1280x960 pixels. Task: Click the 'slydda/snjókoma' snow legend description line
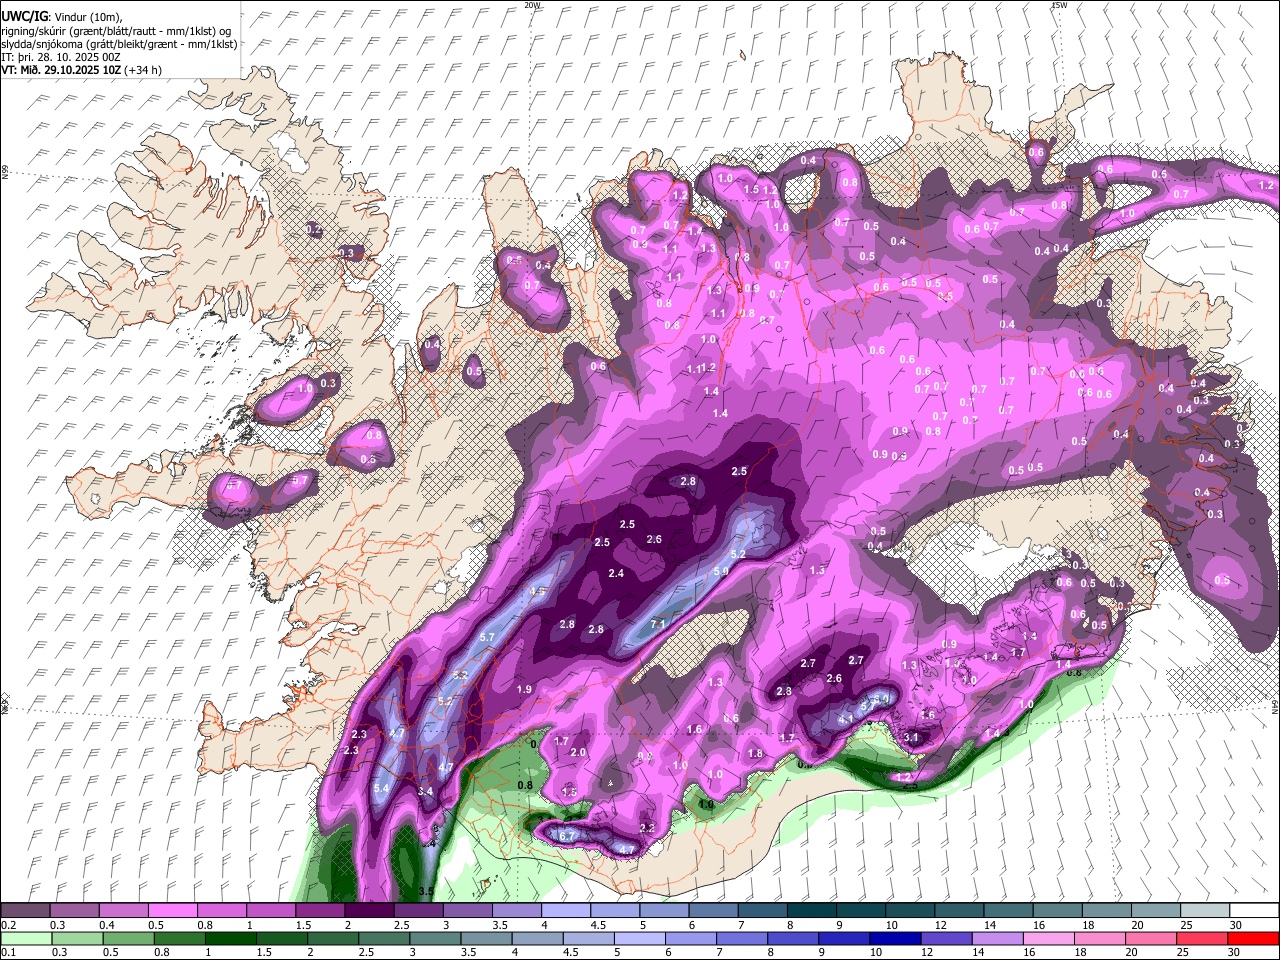[x=119, y=44]
